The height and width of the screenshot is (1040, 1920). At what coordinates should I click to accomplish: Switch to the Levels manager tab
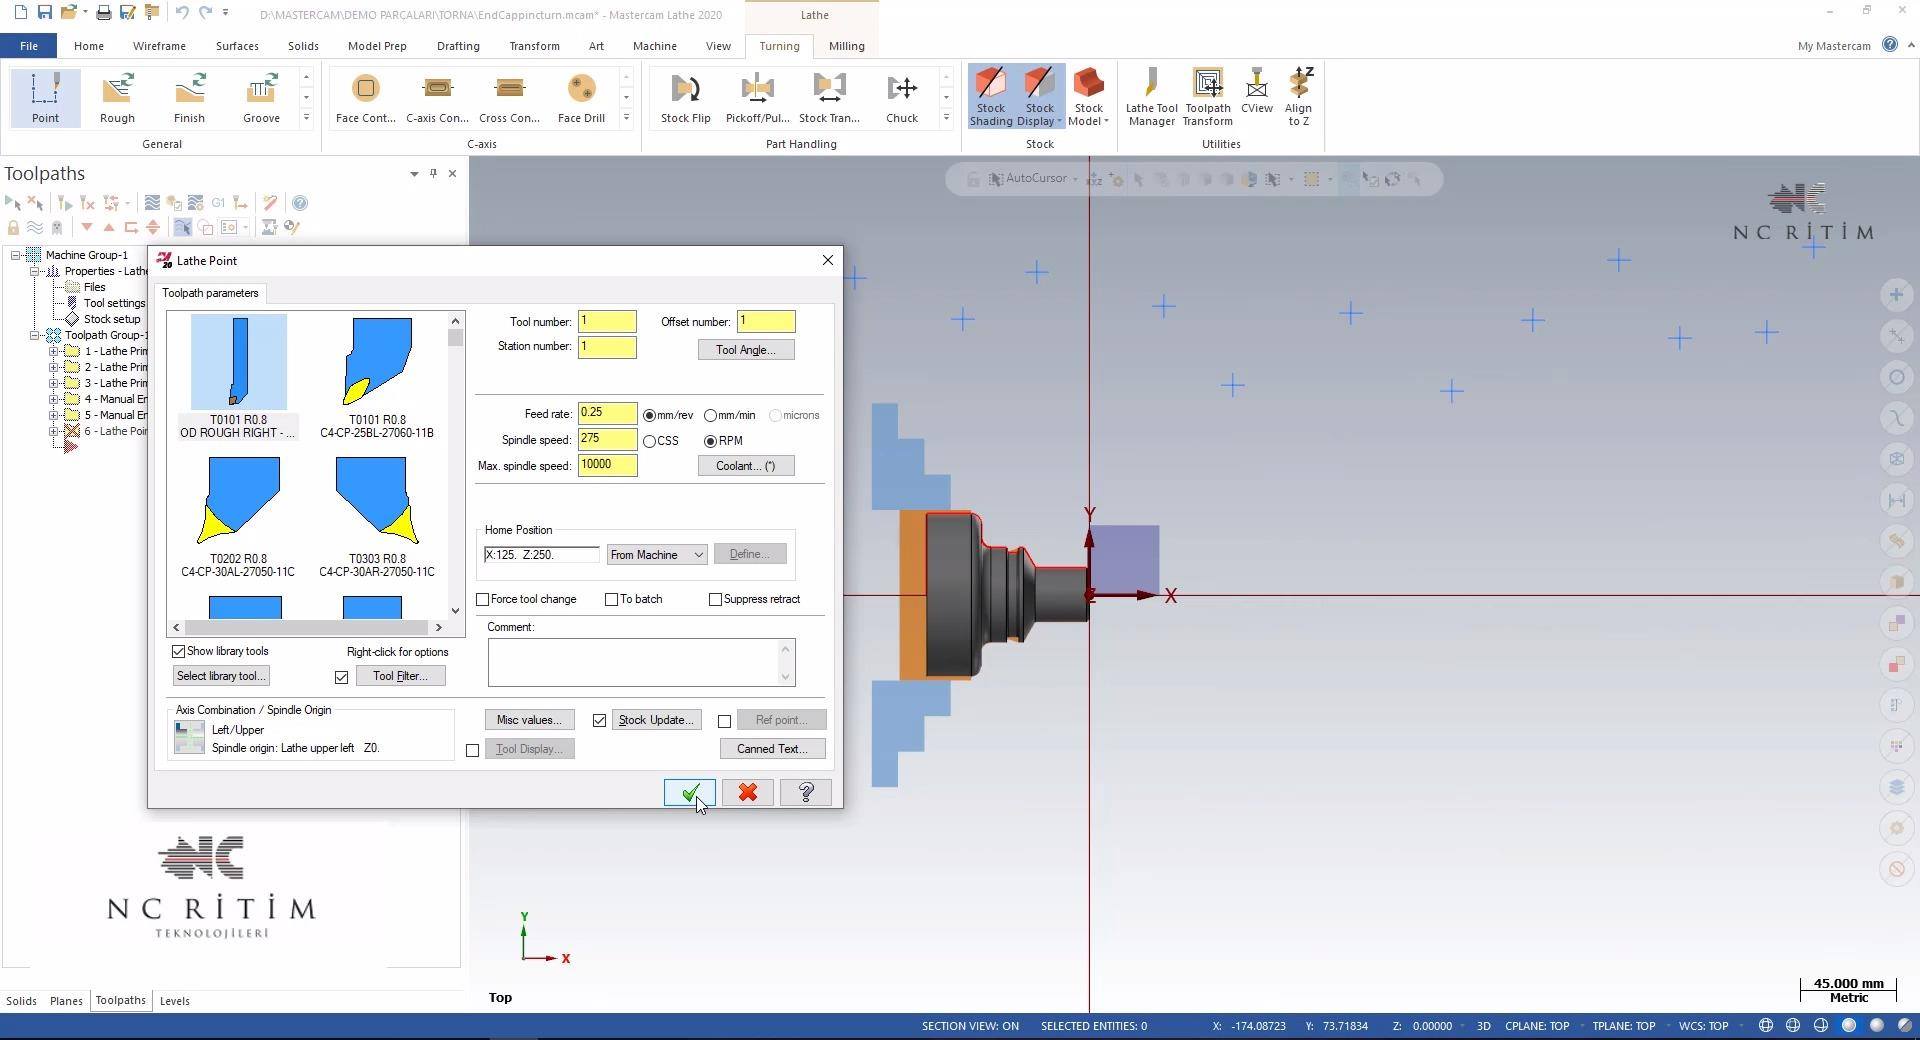click(174, 1001)
